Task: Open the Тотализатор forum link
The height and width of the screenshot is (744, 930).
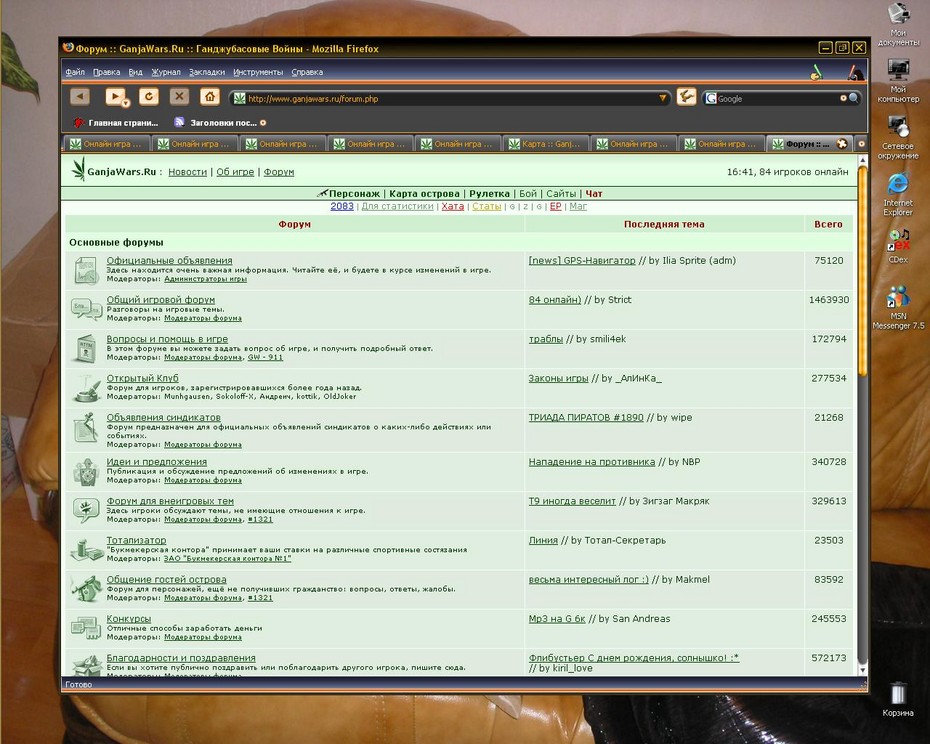Action: pyautogui.click(x=136, y=540)
